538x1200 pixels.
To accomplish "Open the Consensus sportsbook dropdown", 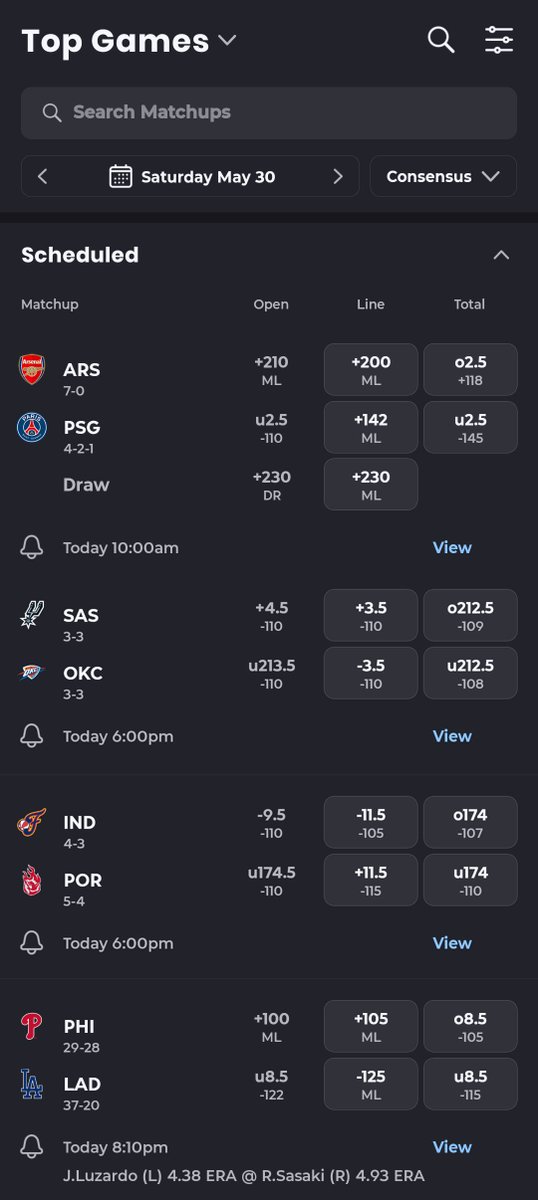I will (443, 176).
